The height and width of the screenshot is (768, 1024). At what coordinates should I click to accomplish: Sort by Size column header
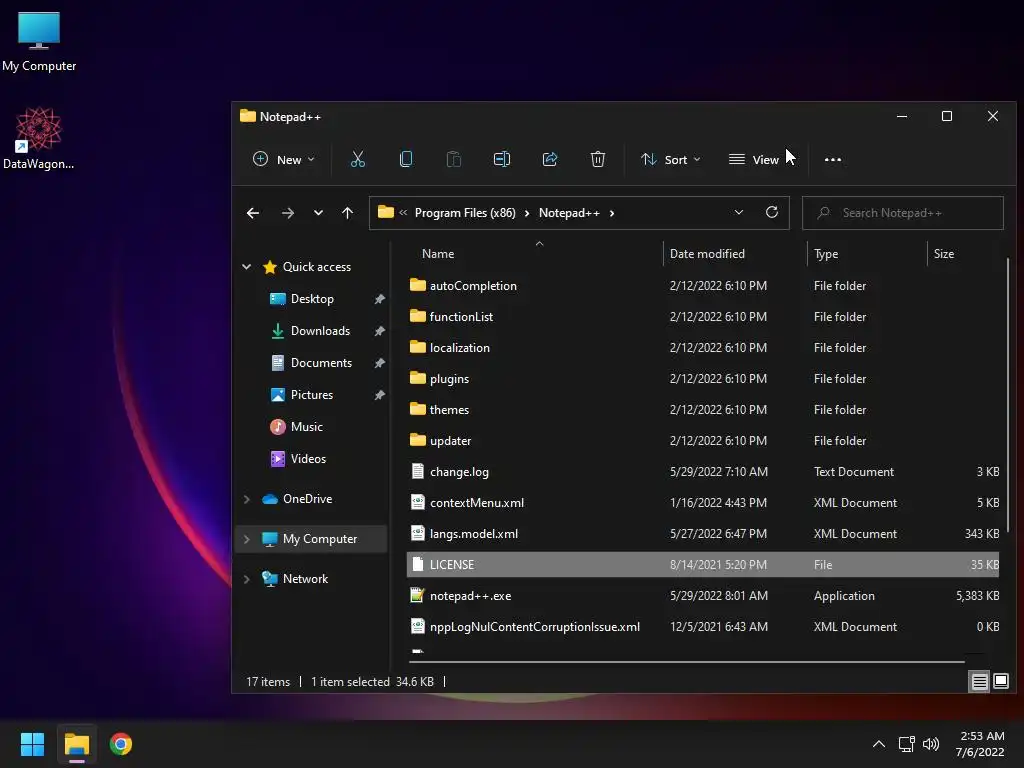944,253
